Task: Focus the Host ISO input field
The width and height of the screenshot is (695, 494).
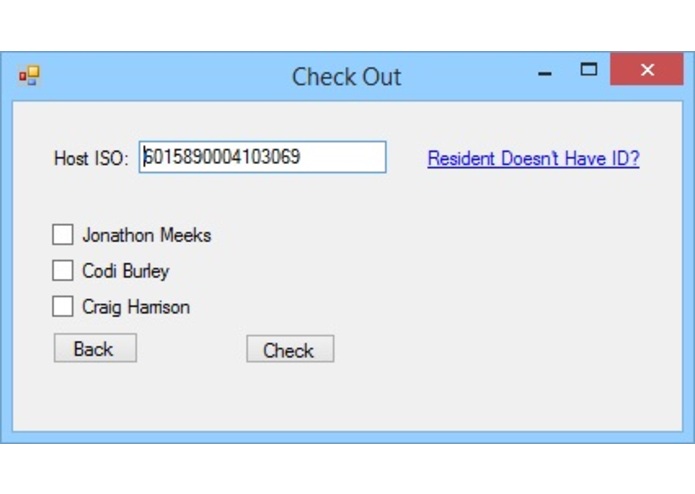Action: pyautogui.click(x=262, y=157)
